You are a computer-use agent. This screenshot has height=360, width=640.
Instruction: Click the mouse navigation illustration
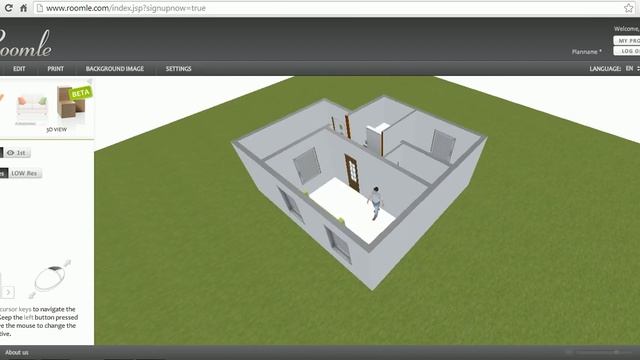[50, 278]
